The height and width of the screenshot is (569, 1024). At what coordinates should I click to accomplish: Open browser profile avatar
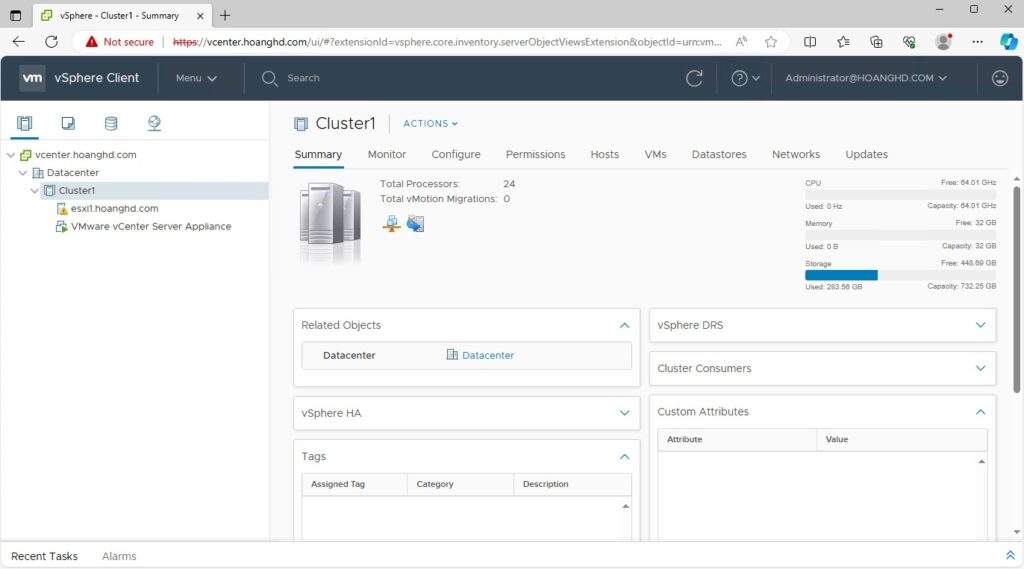943,42
